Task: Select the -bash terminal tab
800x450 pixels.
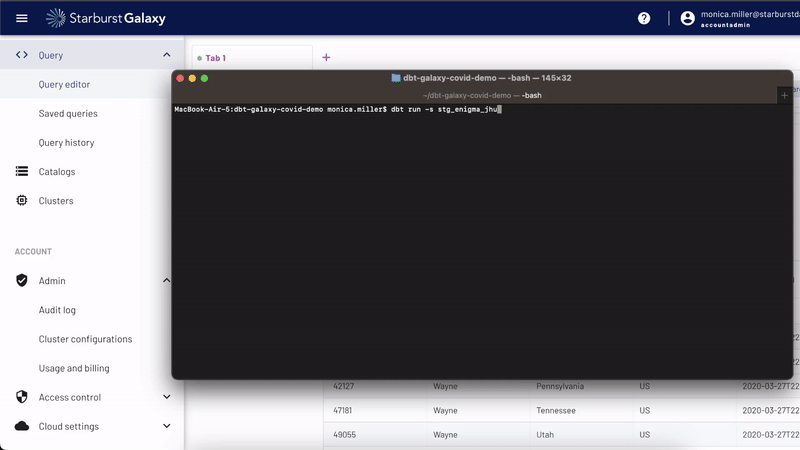Action: 482,95
